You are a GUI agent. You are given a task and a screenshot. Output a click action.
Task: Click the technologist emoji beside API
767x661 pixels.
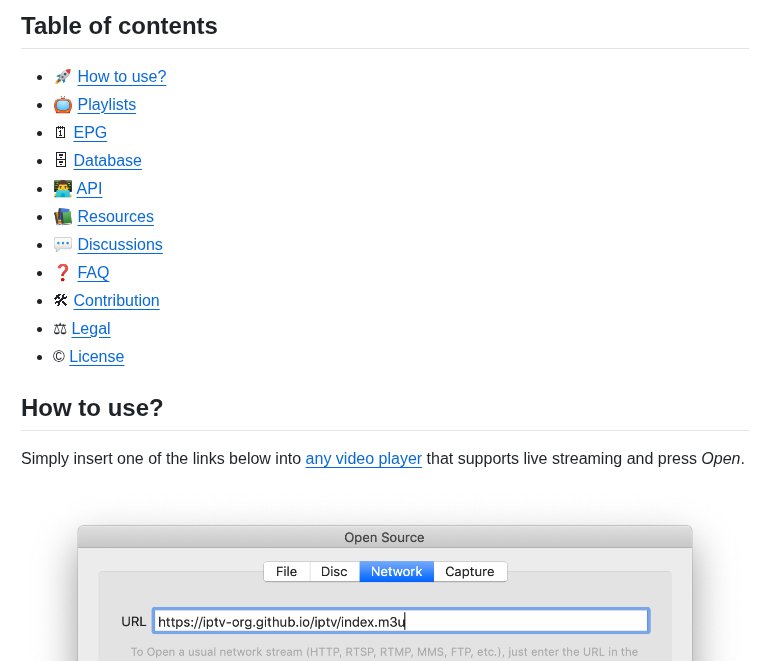(x=62, y=189)
